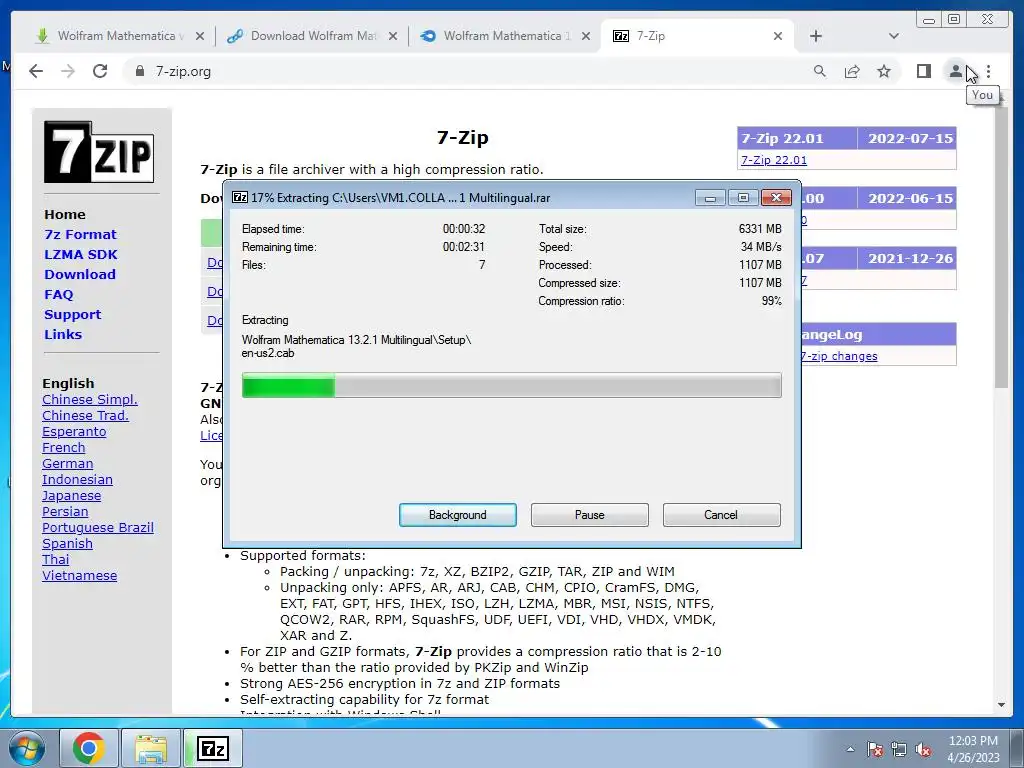
Task: Switch to the third Wolfram Mathematica tab
Action: pos(507,36)
